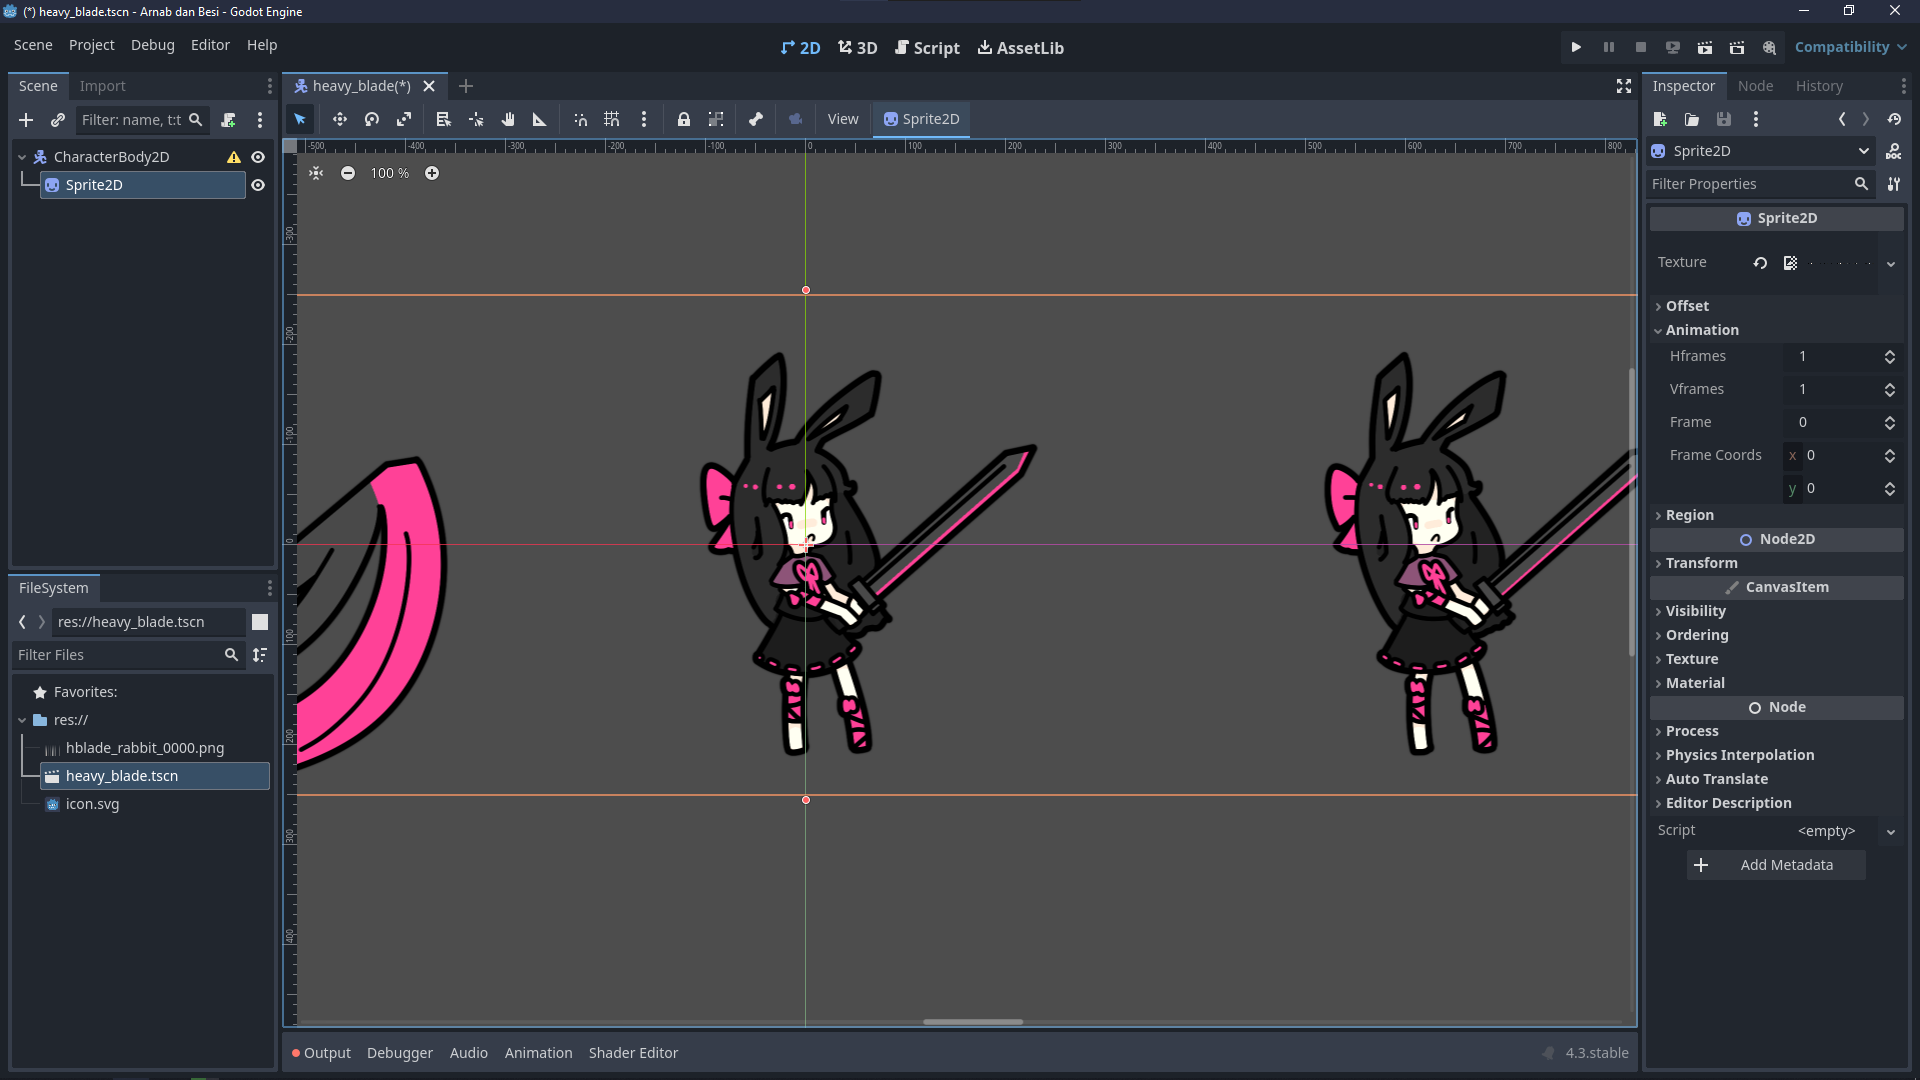The image size is (1920, 1080).
Task: Attach script to selected node
Action: (229, 120)
